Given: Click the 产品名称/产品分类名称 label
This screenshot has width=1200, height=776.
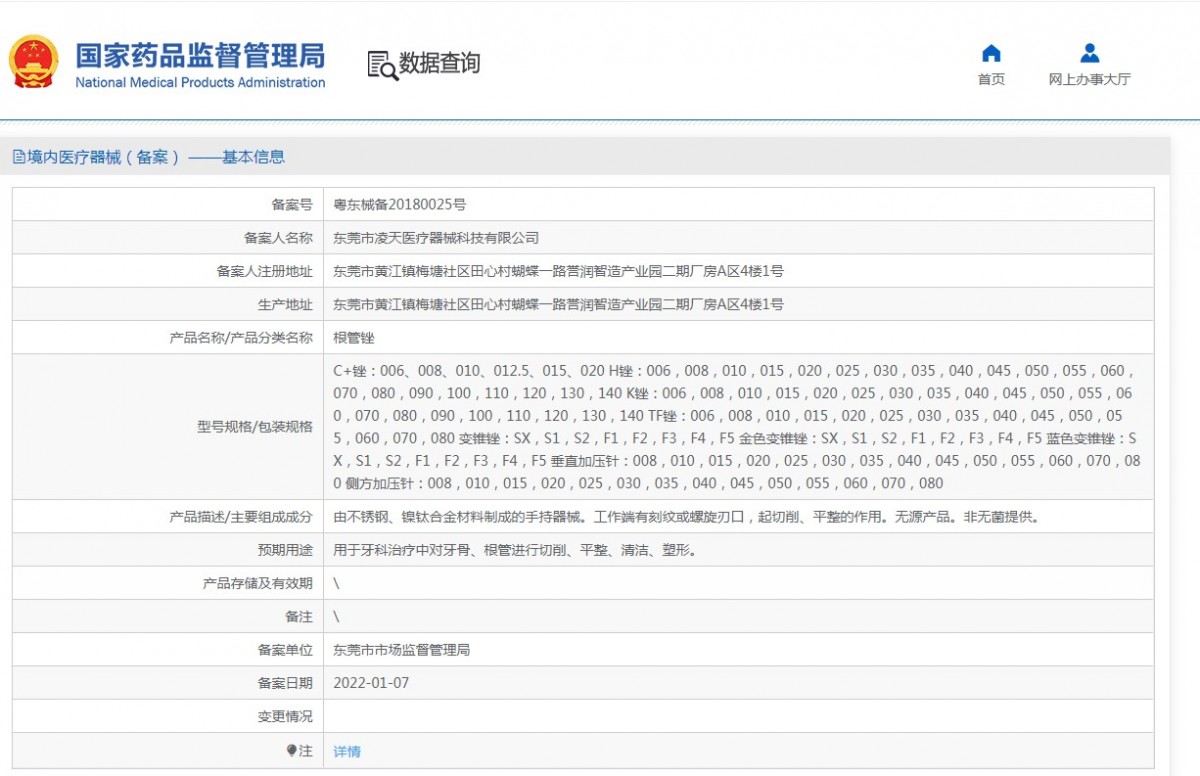Looking at the screenshot, I should 241,338.
